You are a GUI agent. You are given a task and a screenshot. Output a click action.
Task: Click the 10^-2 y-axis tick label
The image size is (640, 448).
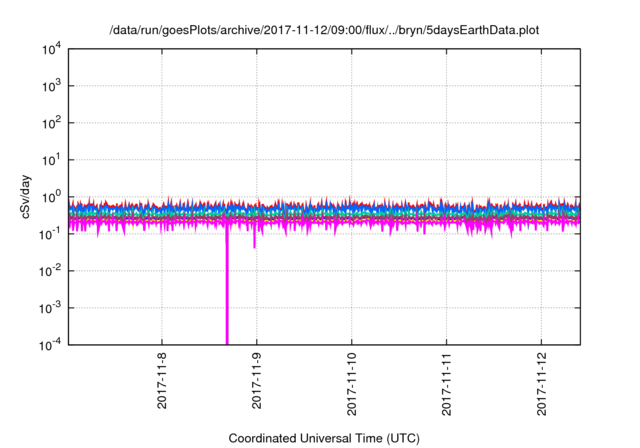(50, 271)
